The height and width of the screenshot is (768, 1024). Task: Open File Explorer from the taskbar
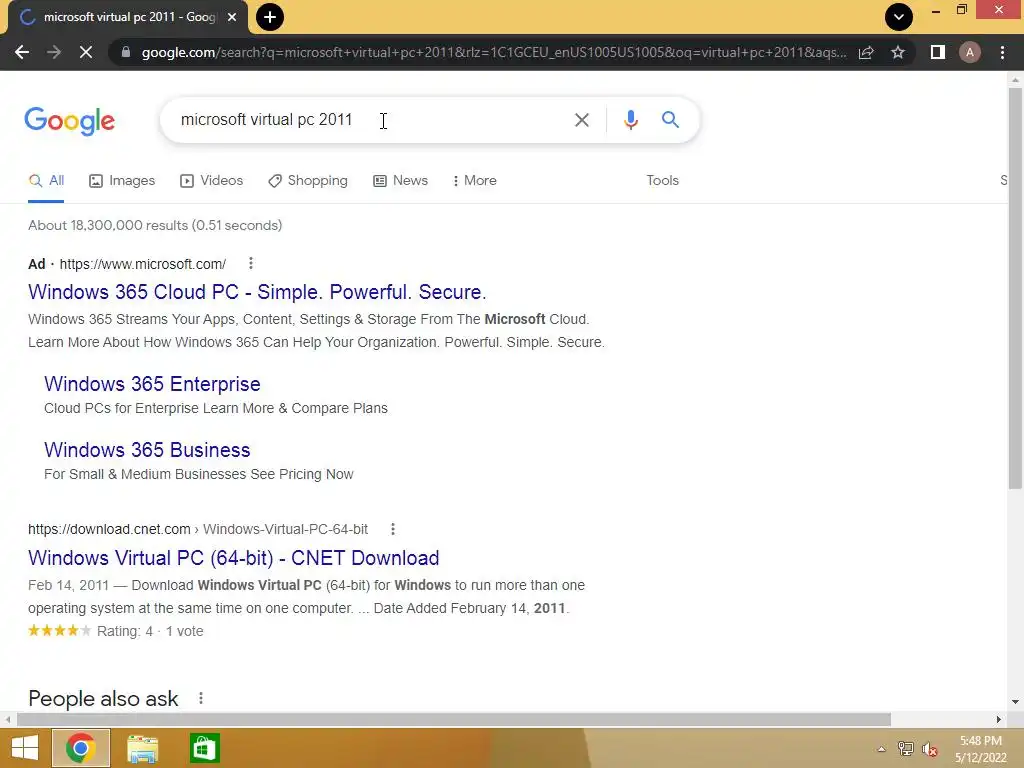click(142, 748)
